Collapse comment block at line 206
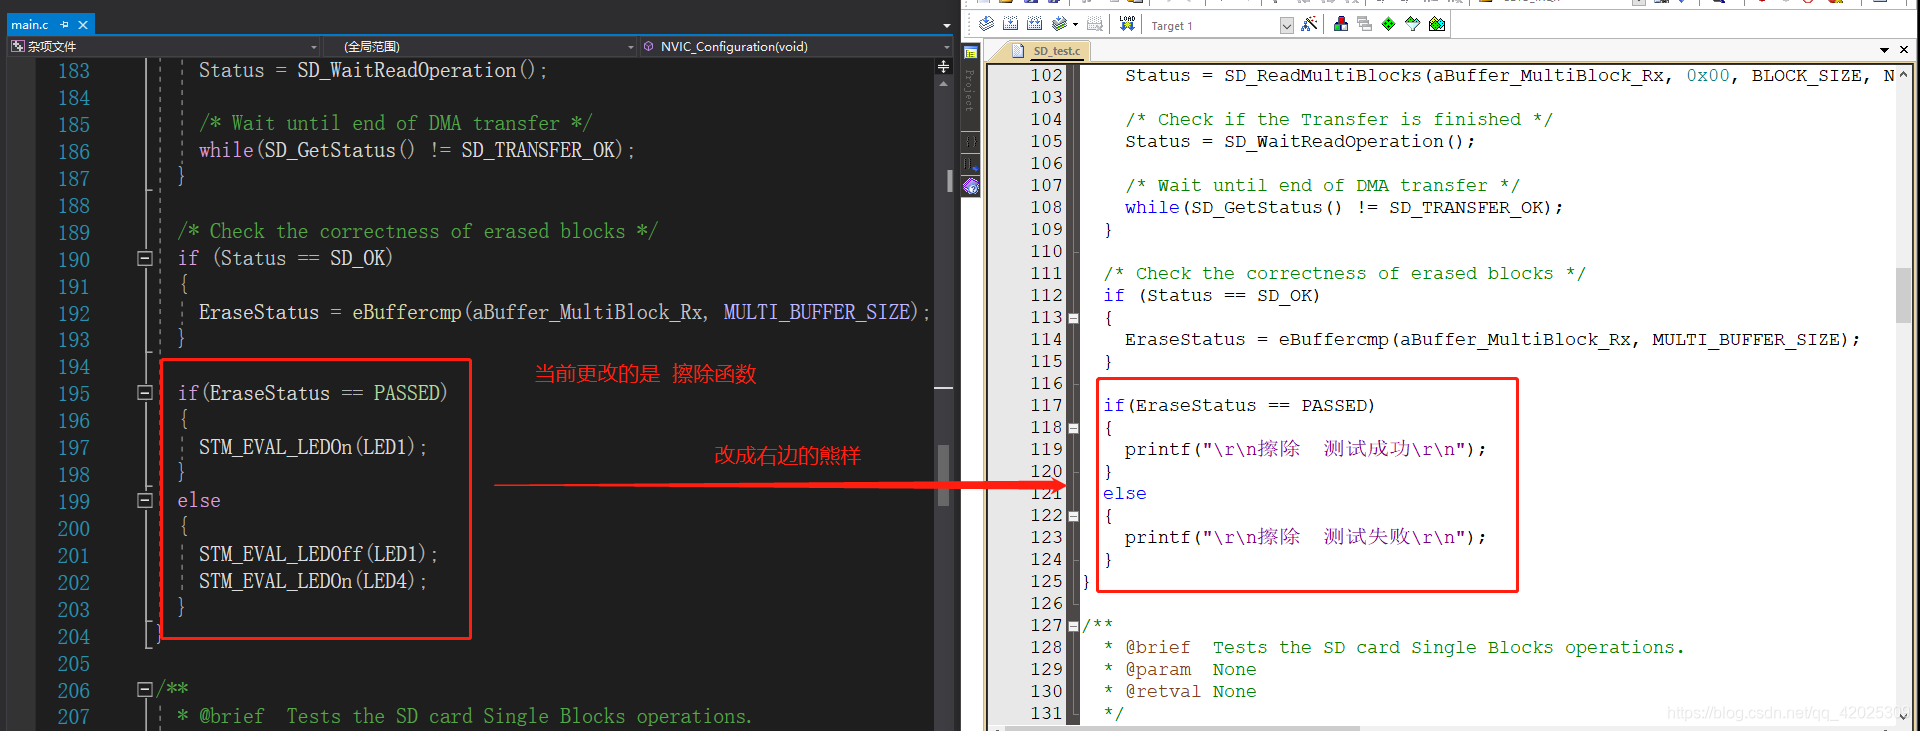This screenshot has width=1920, height=731. [x=144, y=689]
